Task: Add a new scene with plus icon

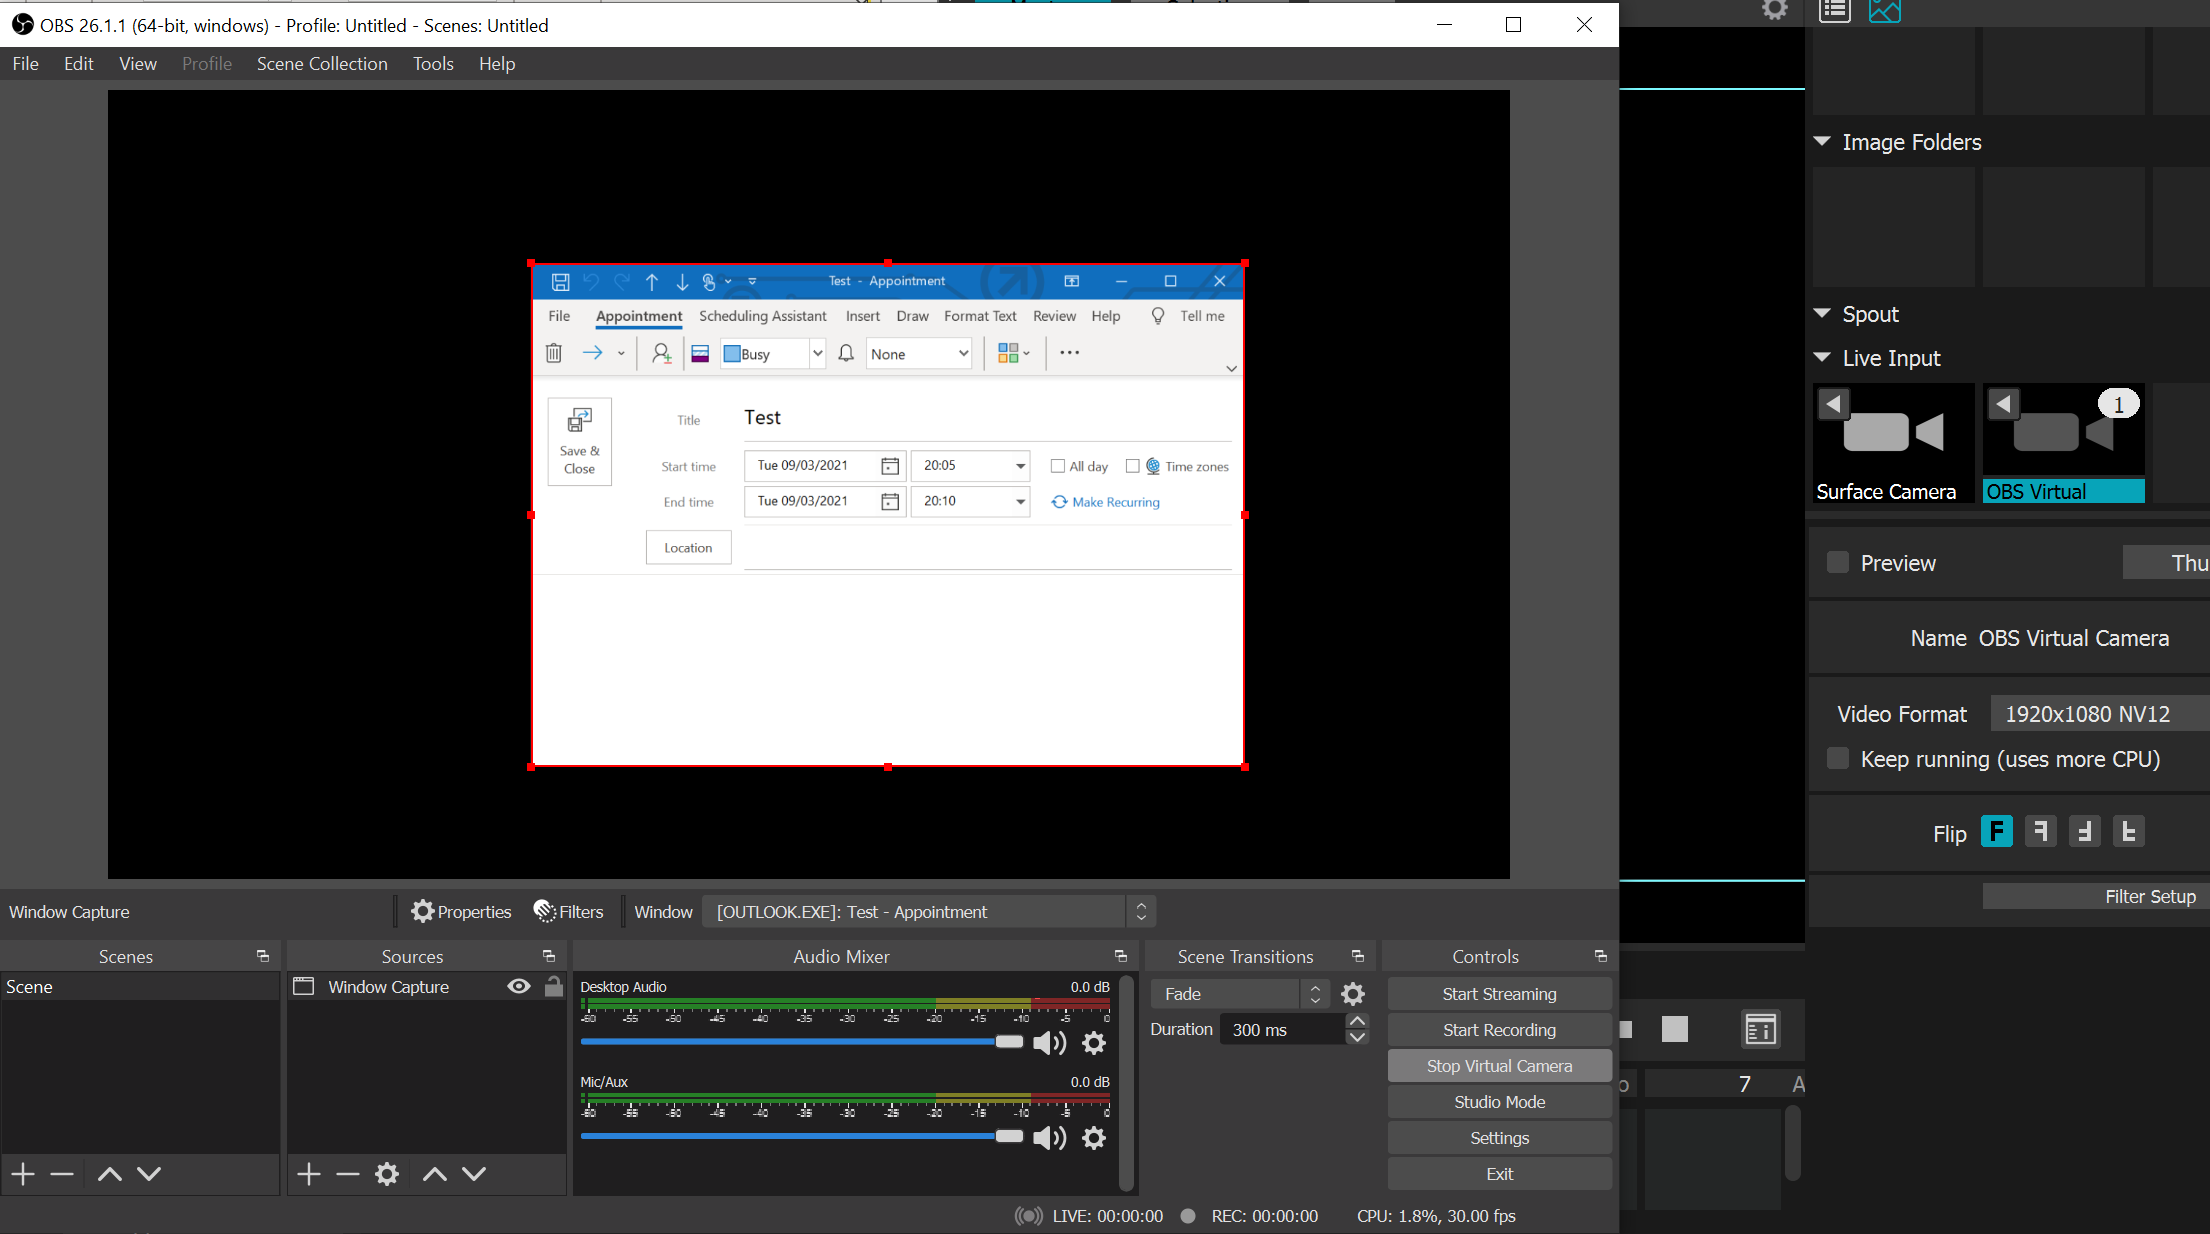Action: [x=23, y=1174]
